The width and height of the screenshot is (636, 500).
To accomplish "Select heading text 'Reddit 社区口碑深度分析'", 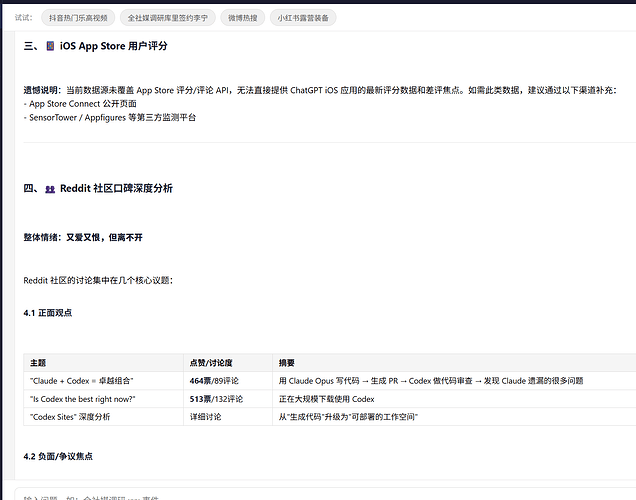I will [116, 189].
